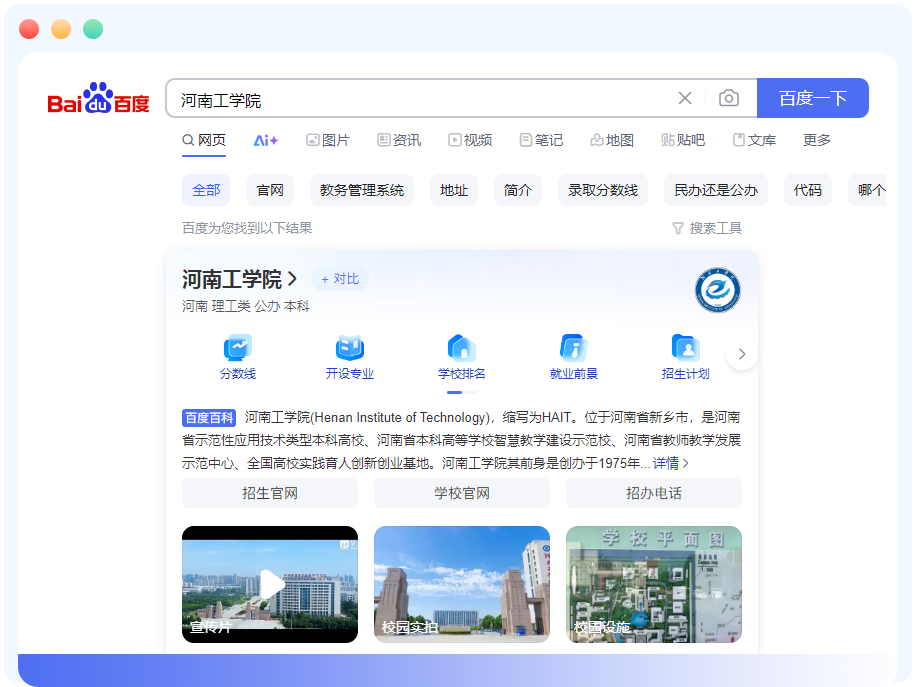Image resolution: width=916 pixels, height=687 pixels.
Task: Click the 招办电话 button
Action: pyautogui.click(x=654, y=493)
